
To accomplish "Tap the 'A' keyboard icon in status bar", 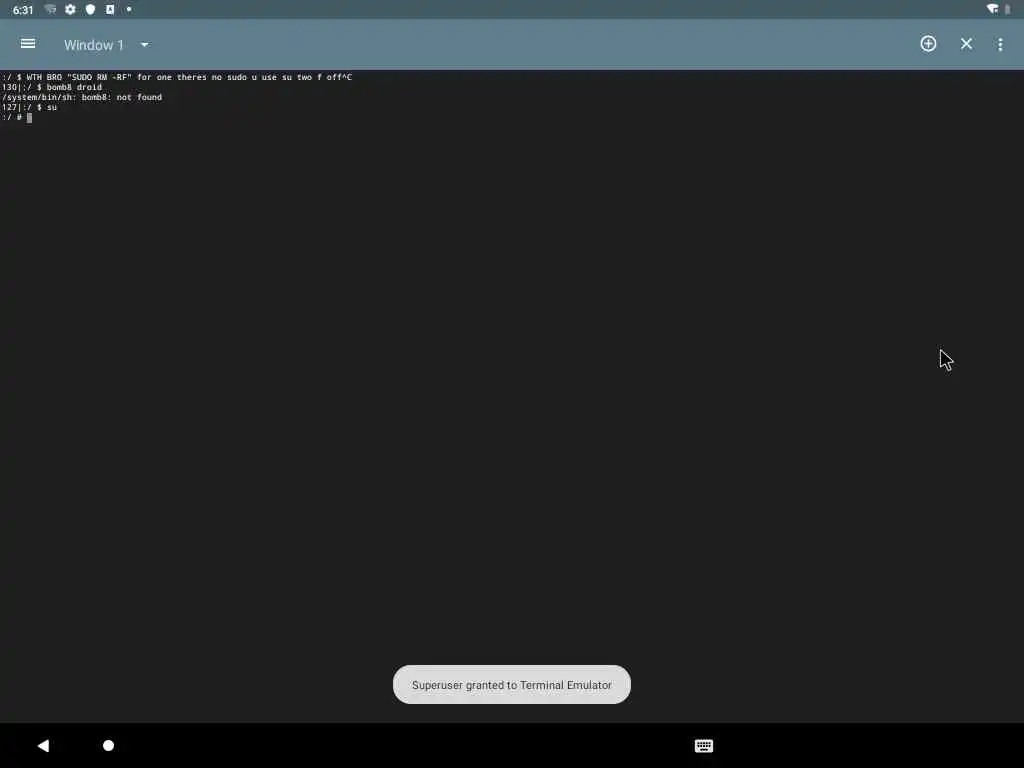I will pyautogui.click(x=110, y=9).
